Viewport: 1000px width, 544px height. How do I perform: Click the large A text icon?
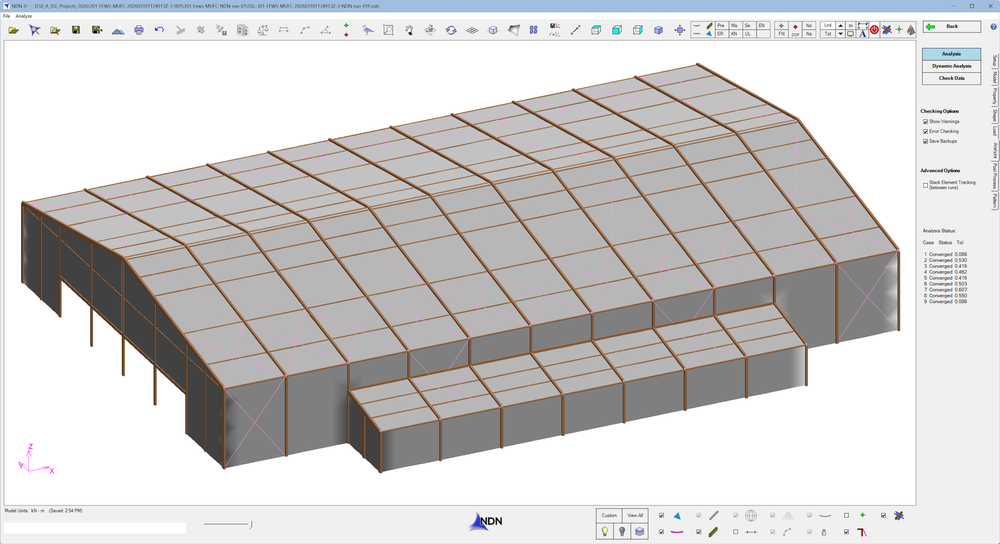pyautogui.click(x=862, y=34)
